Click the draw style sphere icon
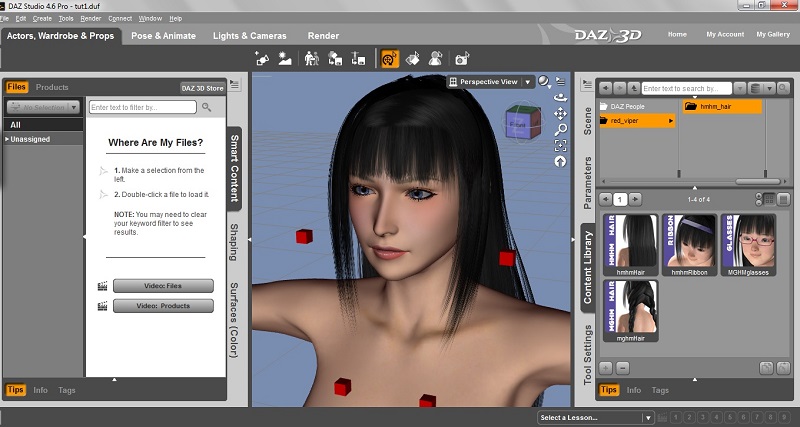Screen dimensions: 800x427 (544, 82)
